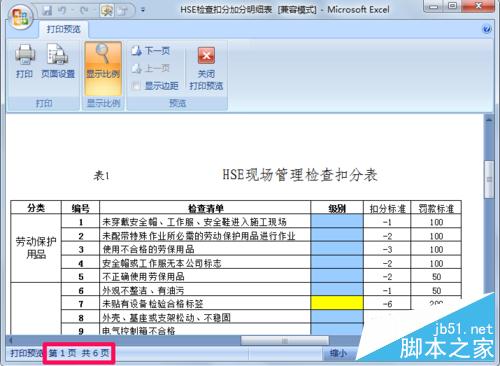Click the blue 级别 cell in row 1
The width and height of the screenshot is (500, 366).
point(337,221)
